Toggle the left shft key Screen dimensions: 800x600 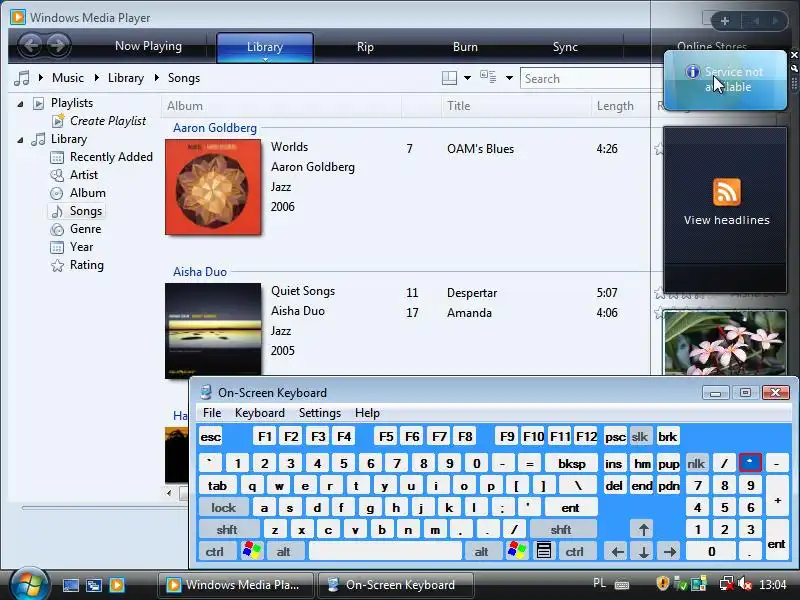pyautogui.click(x=227, y=530)
